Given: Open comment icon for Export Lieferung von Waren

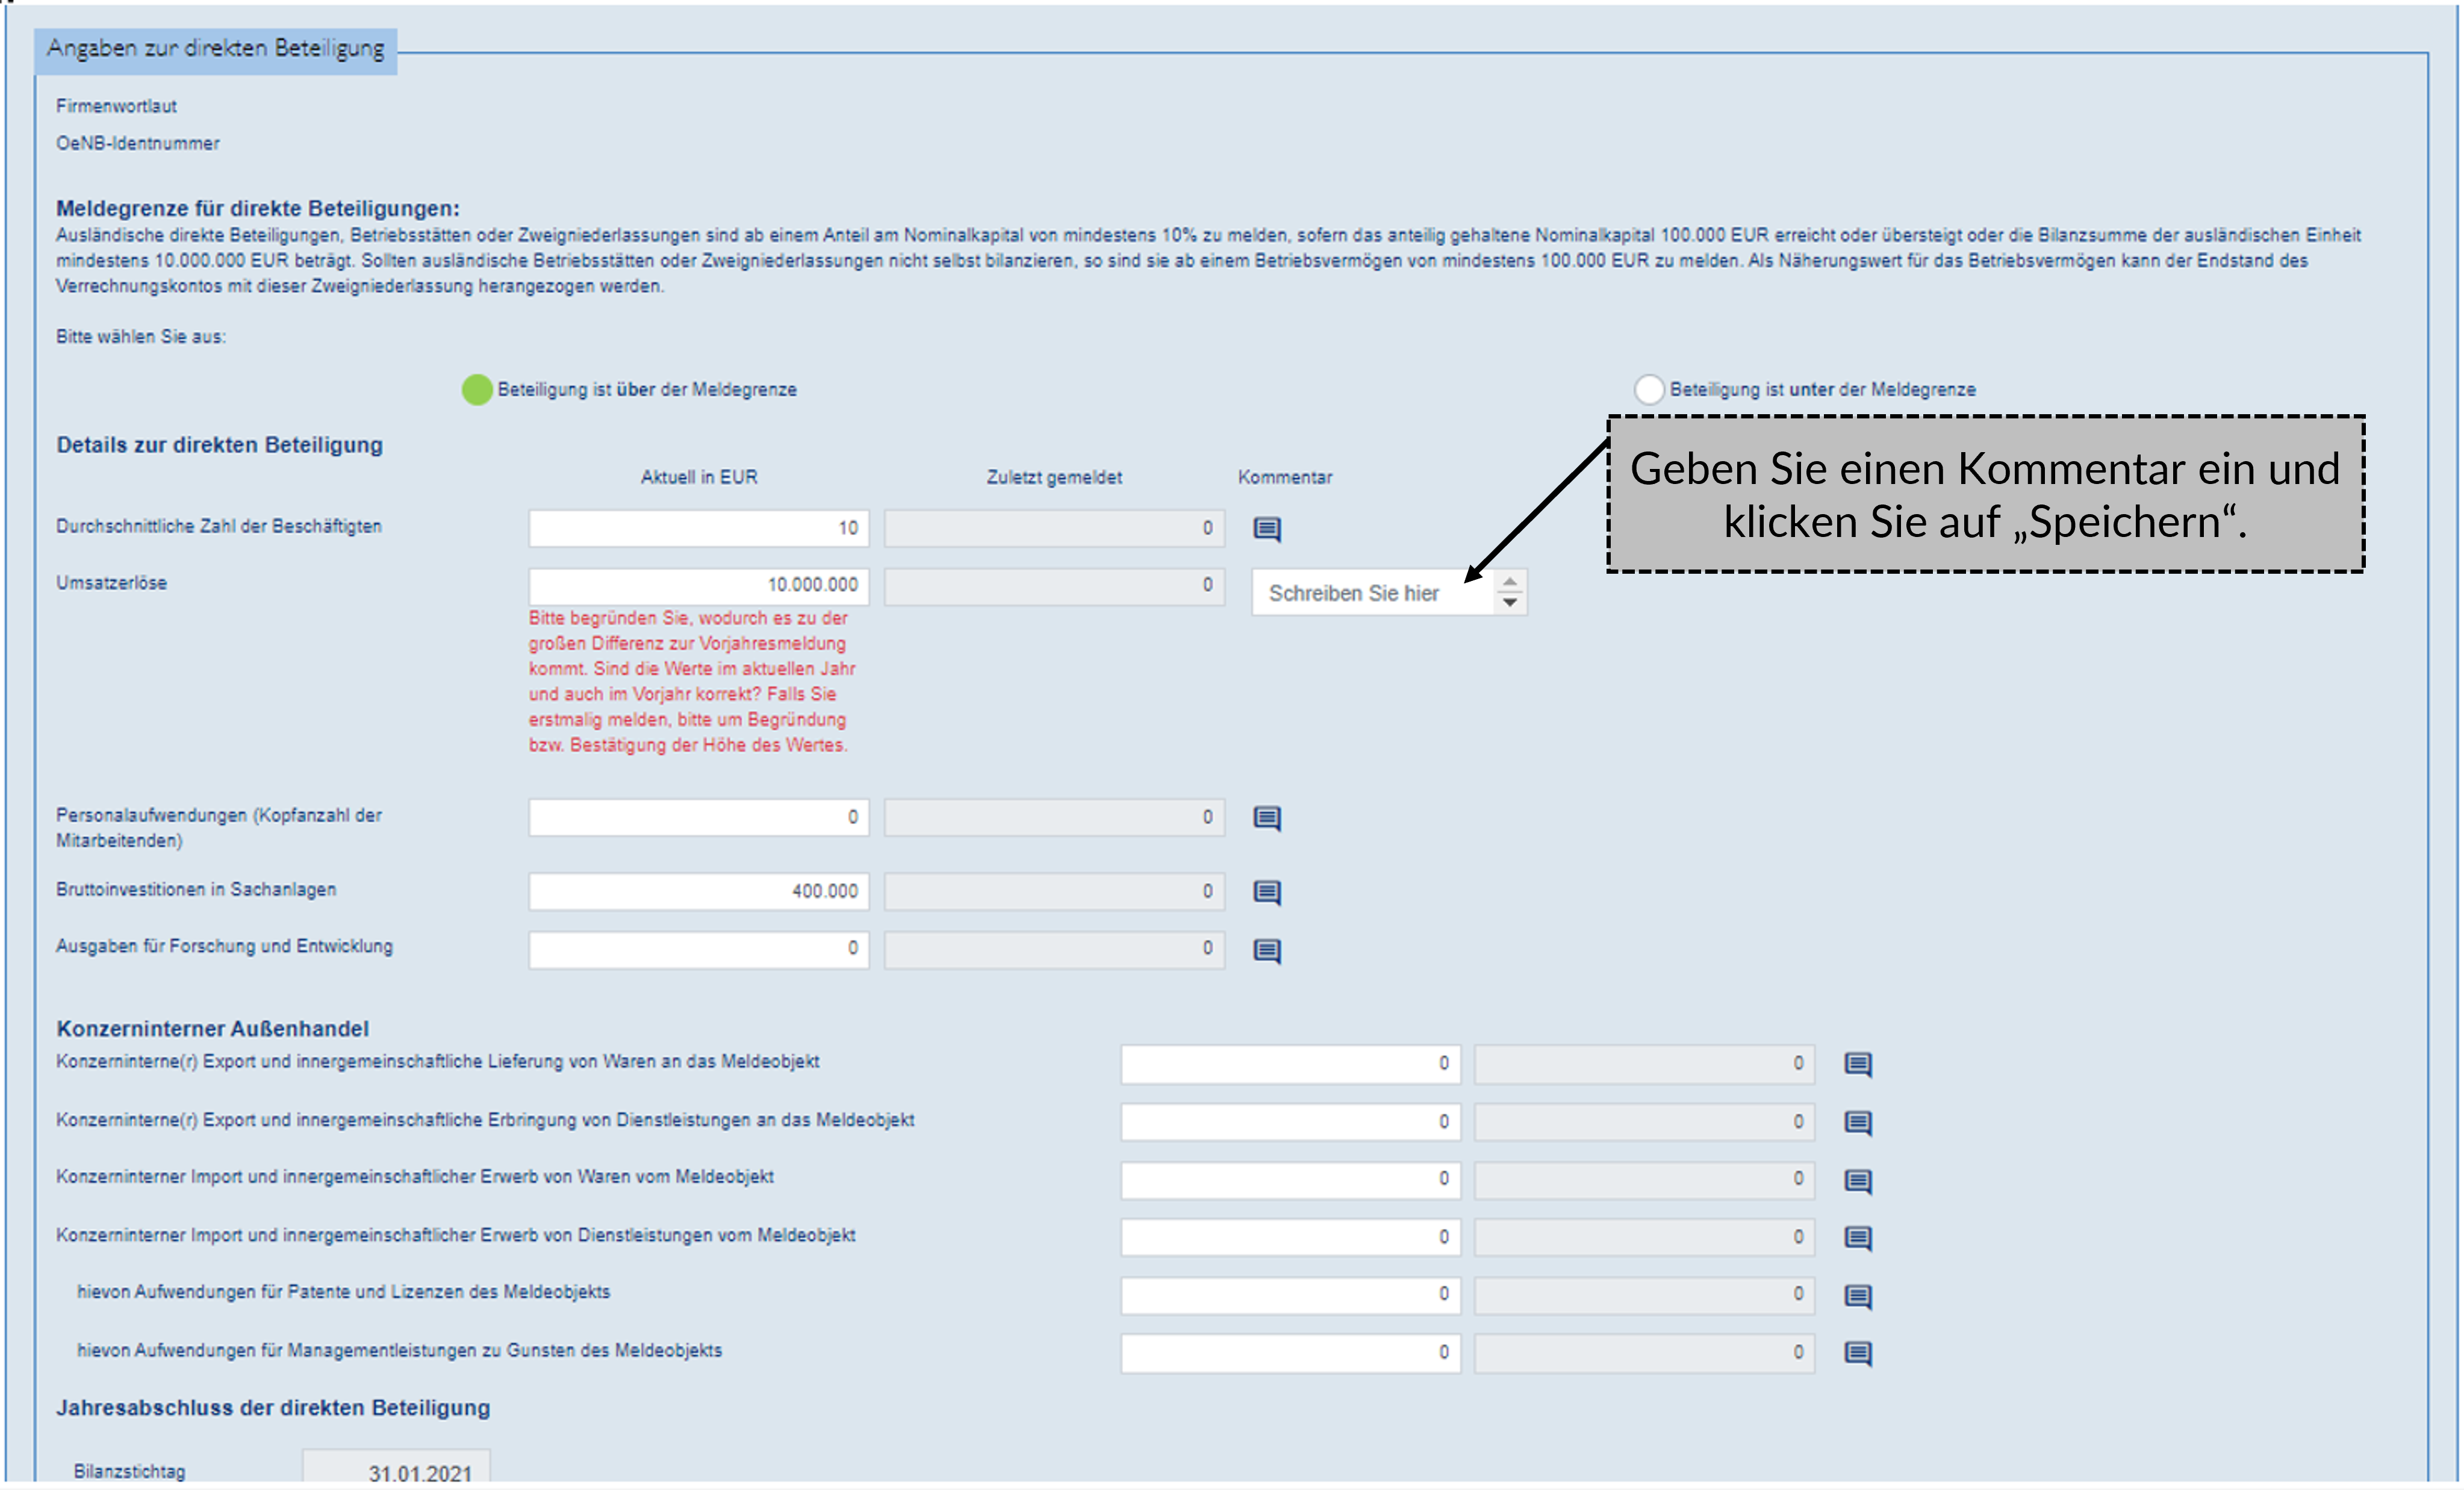Looking at the screenshot, I should point(1858,1064).
